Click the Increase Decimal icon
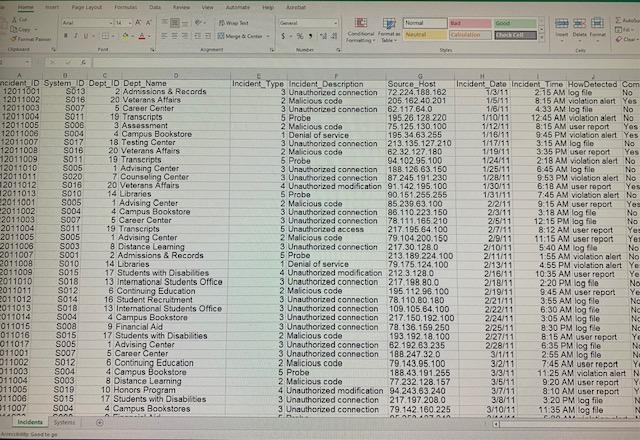Screen dimensions: 640x440 tap(324, 37)
